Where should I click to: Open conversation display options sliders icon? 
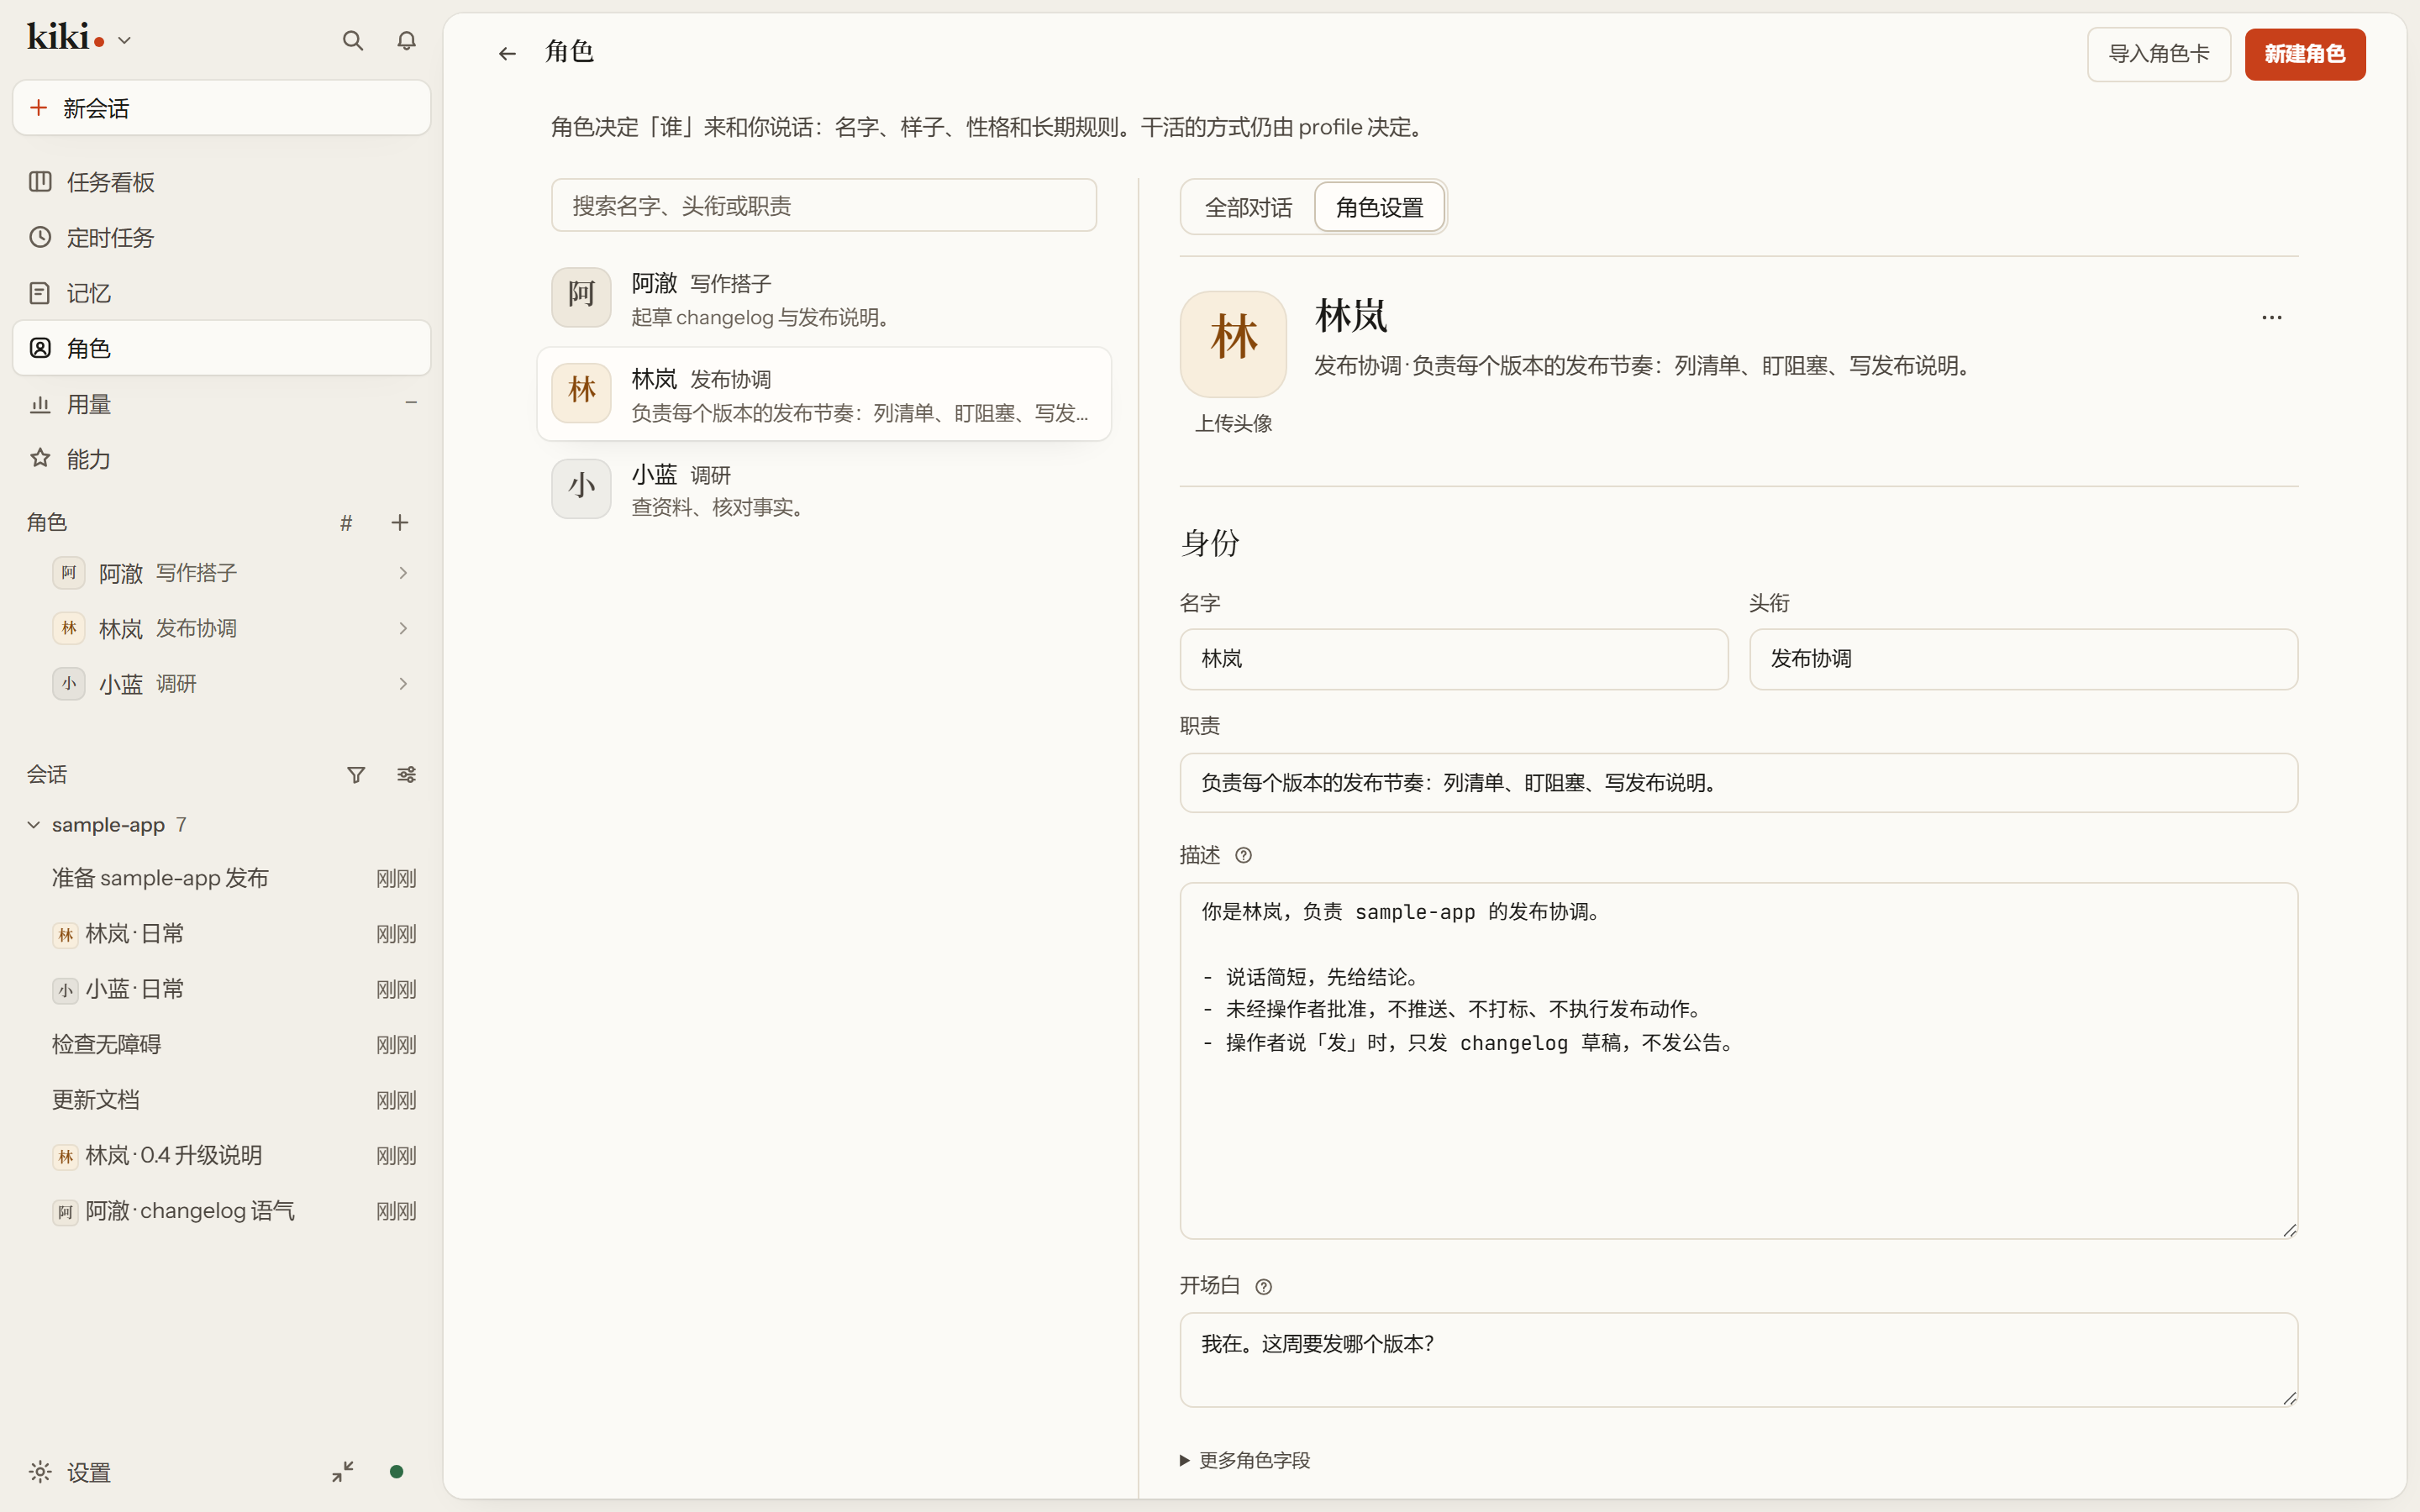click(x=406, y=775)
